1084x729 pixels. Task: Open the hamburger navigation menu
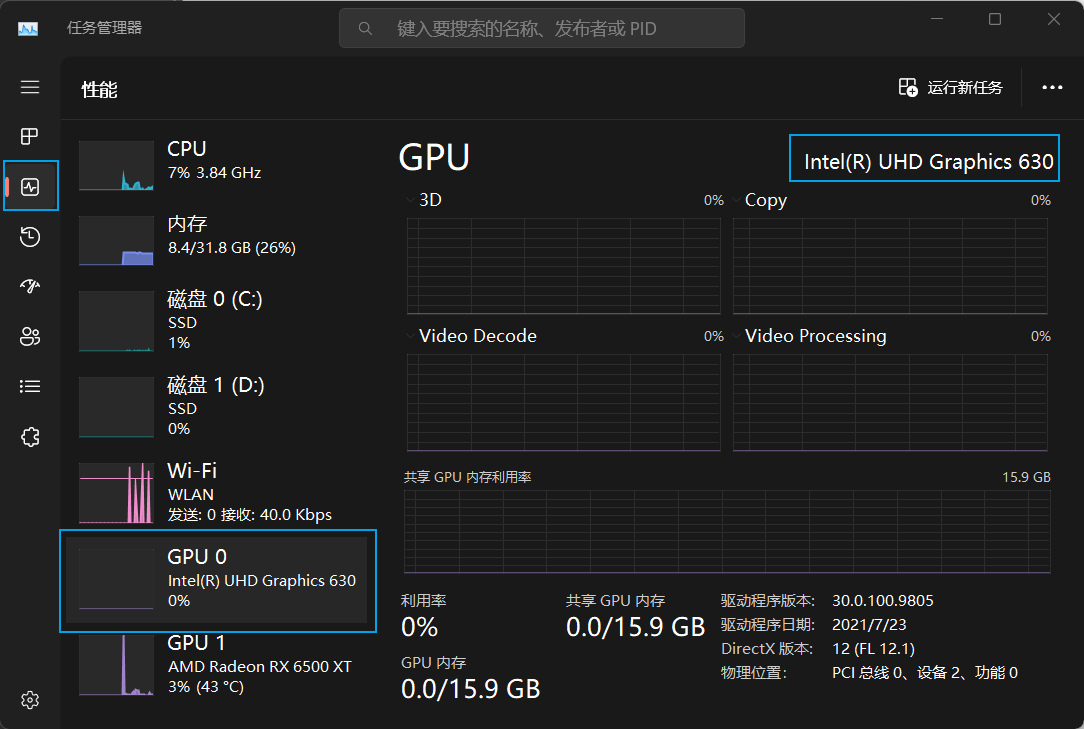click(30, 87)
